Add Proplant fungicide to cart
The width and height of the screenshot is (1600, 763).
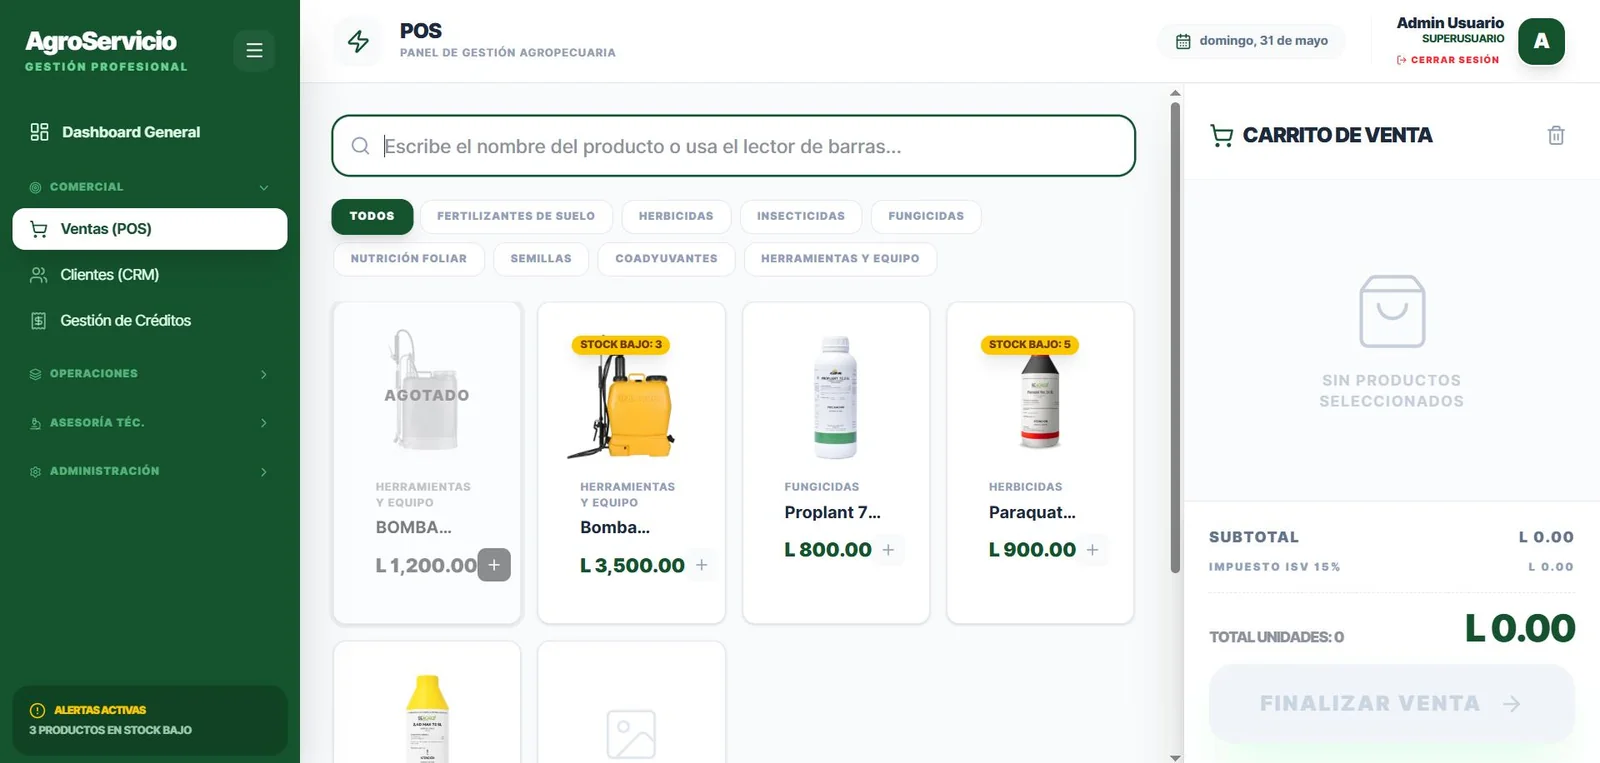888,550
